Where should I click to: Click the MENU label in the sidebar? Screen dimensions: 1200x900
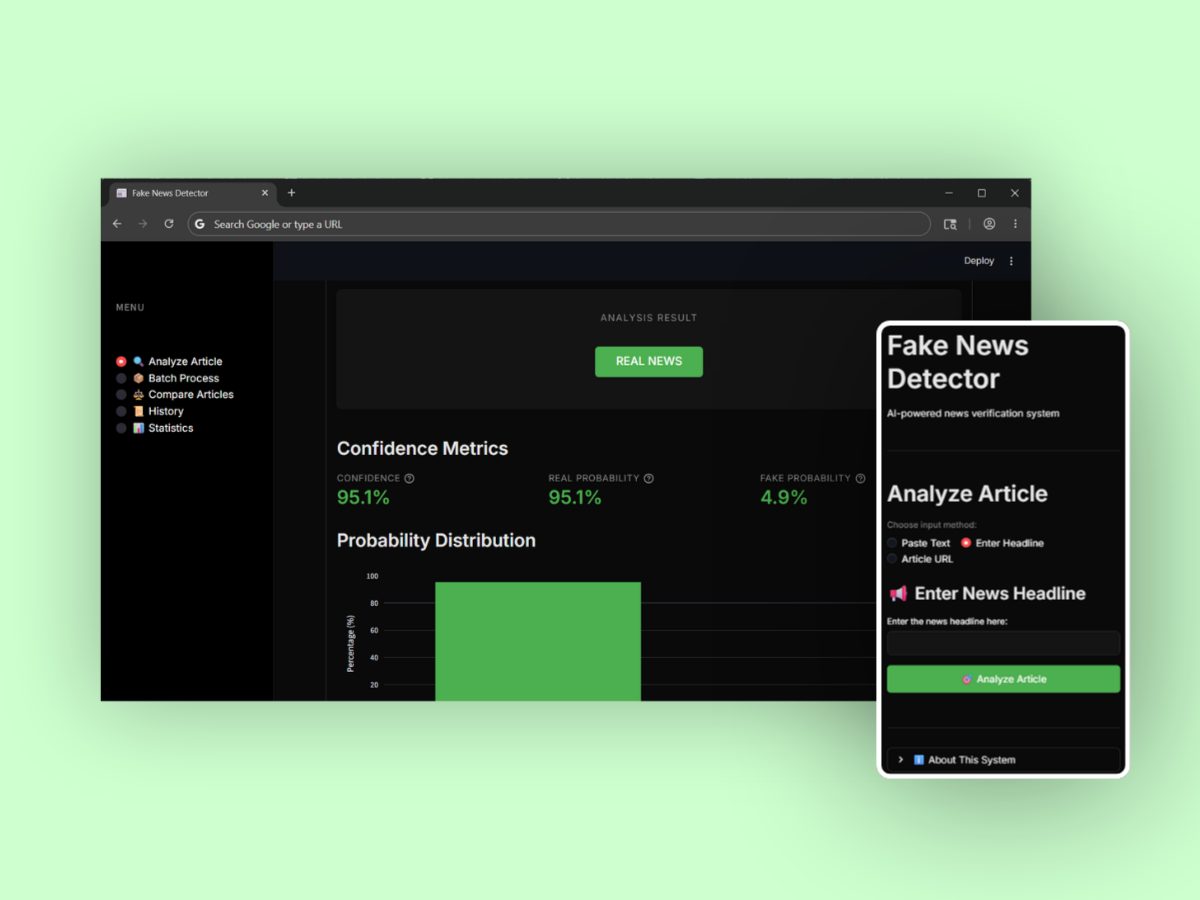pos(130,308)
